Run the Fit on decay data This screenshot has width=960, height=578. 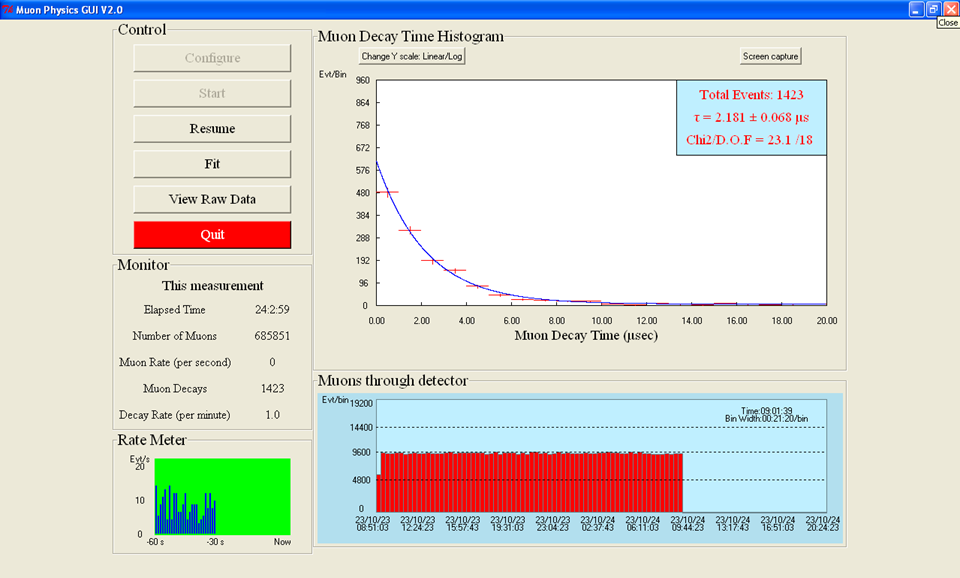[x=212, y=164]
